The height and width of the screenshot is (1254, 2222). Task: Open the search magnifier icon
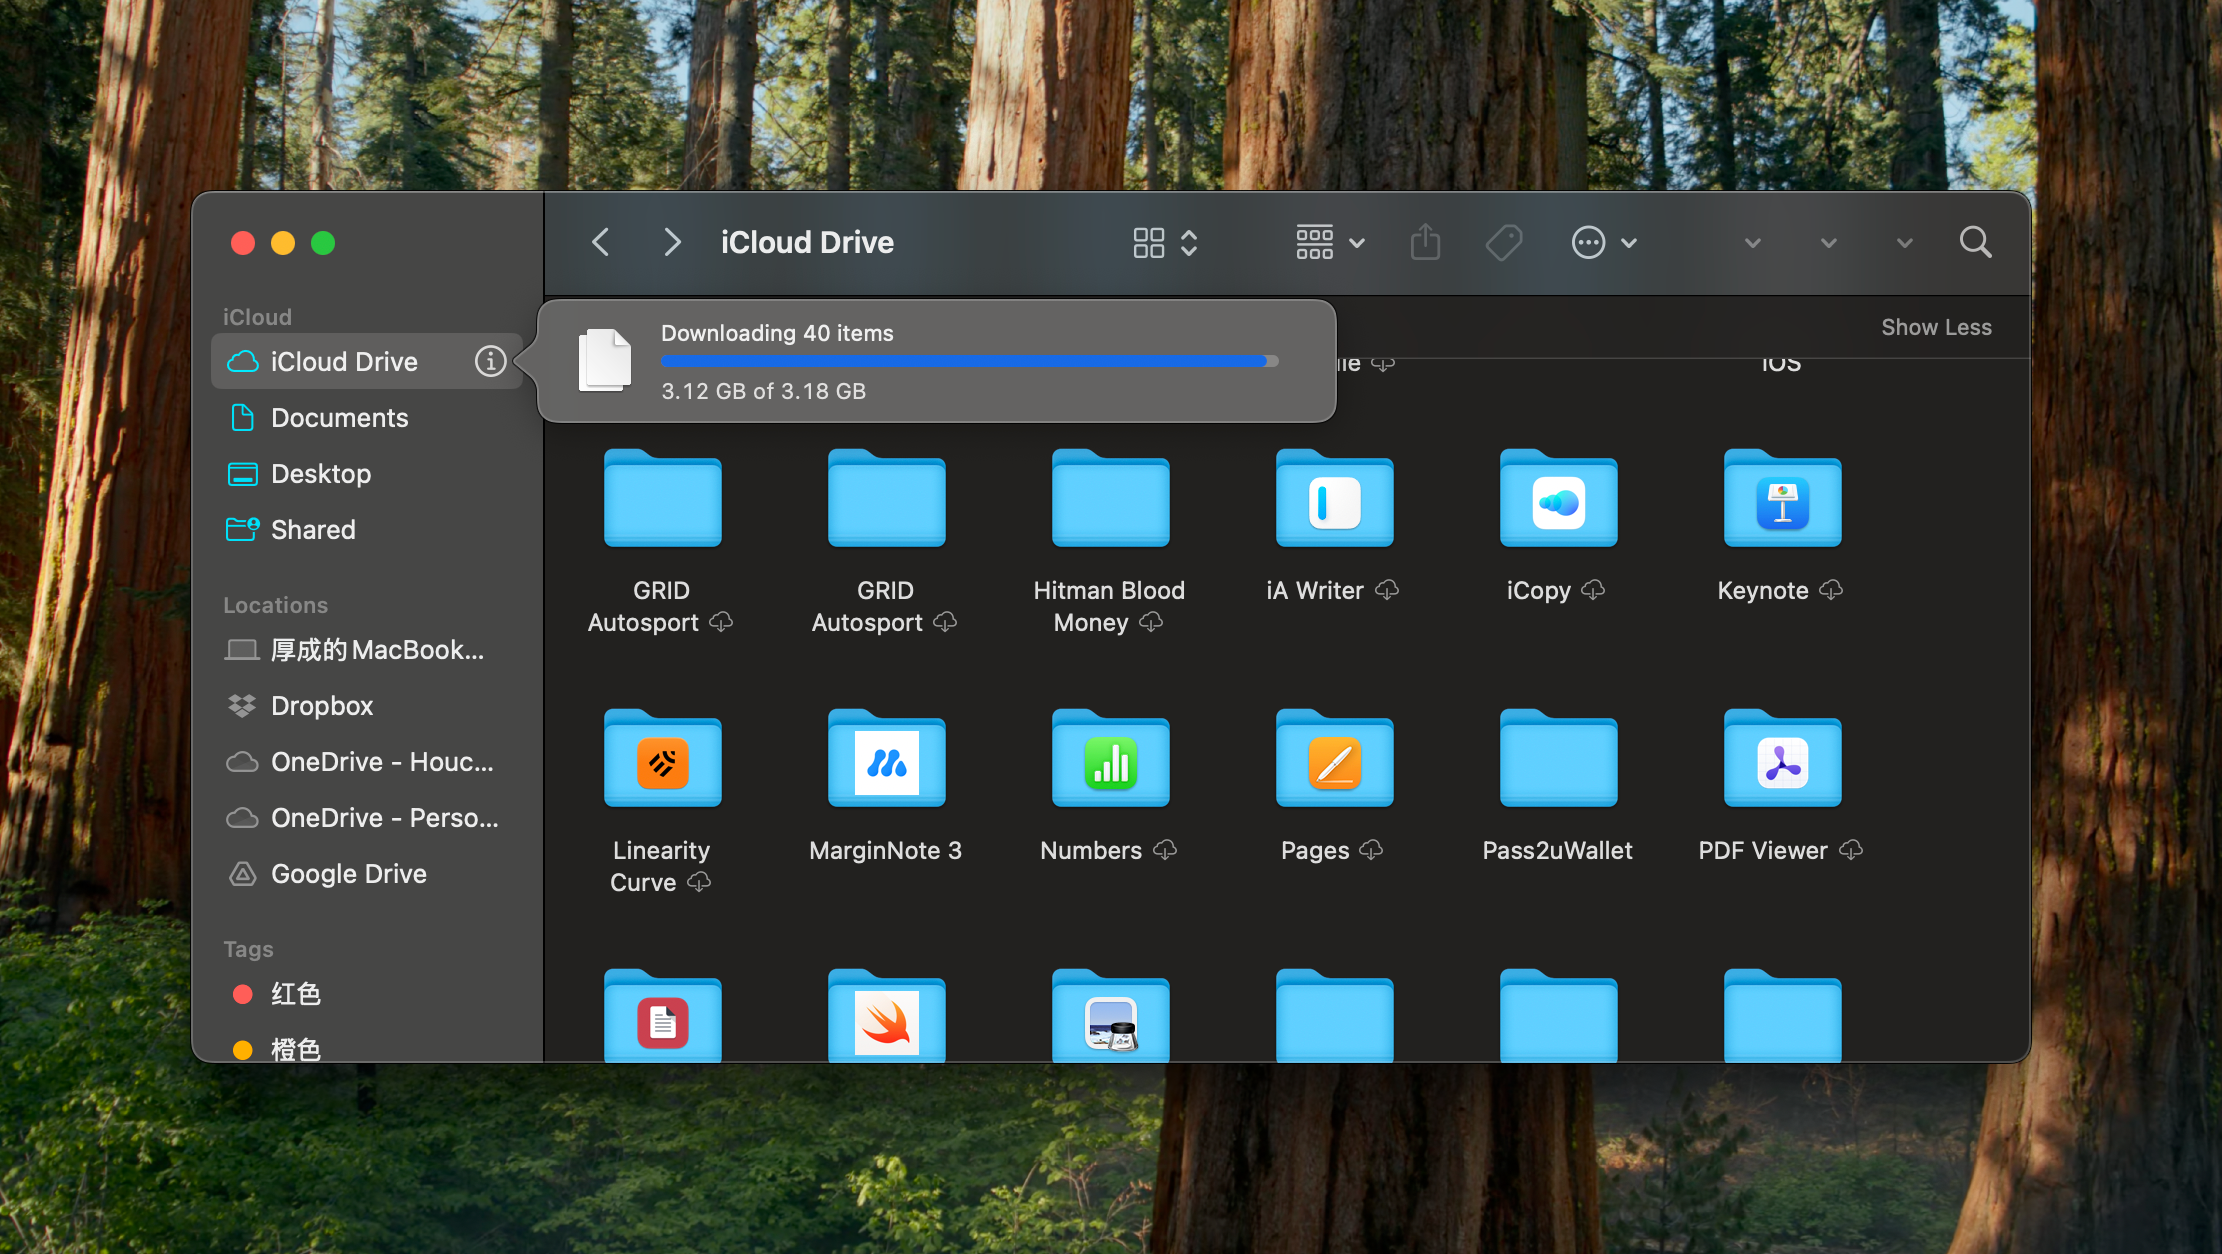1975,243
